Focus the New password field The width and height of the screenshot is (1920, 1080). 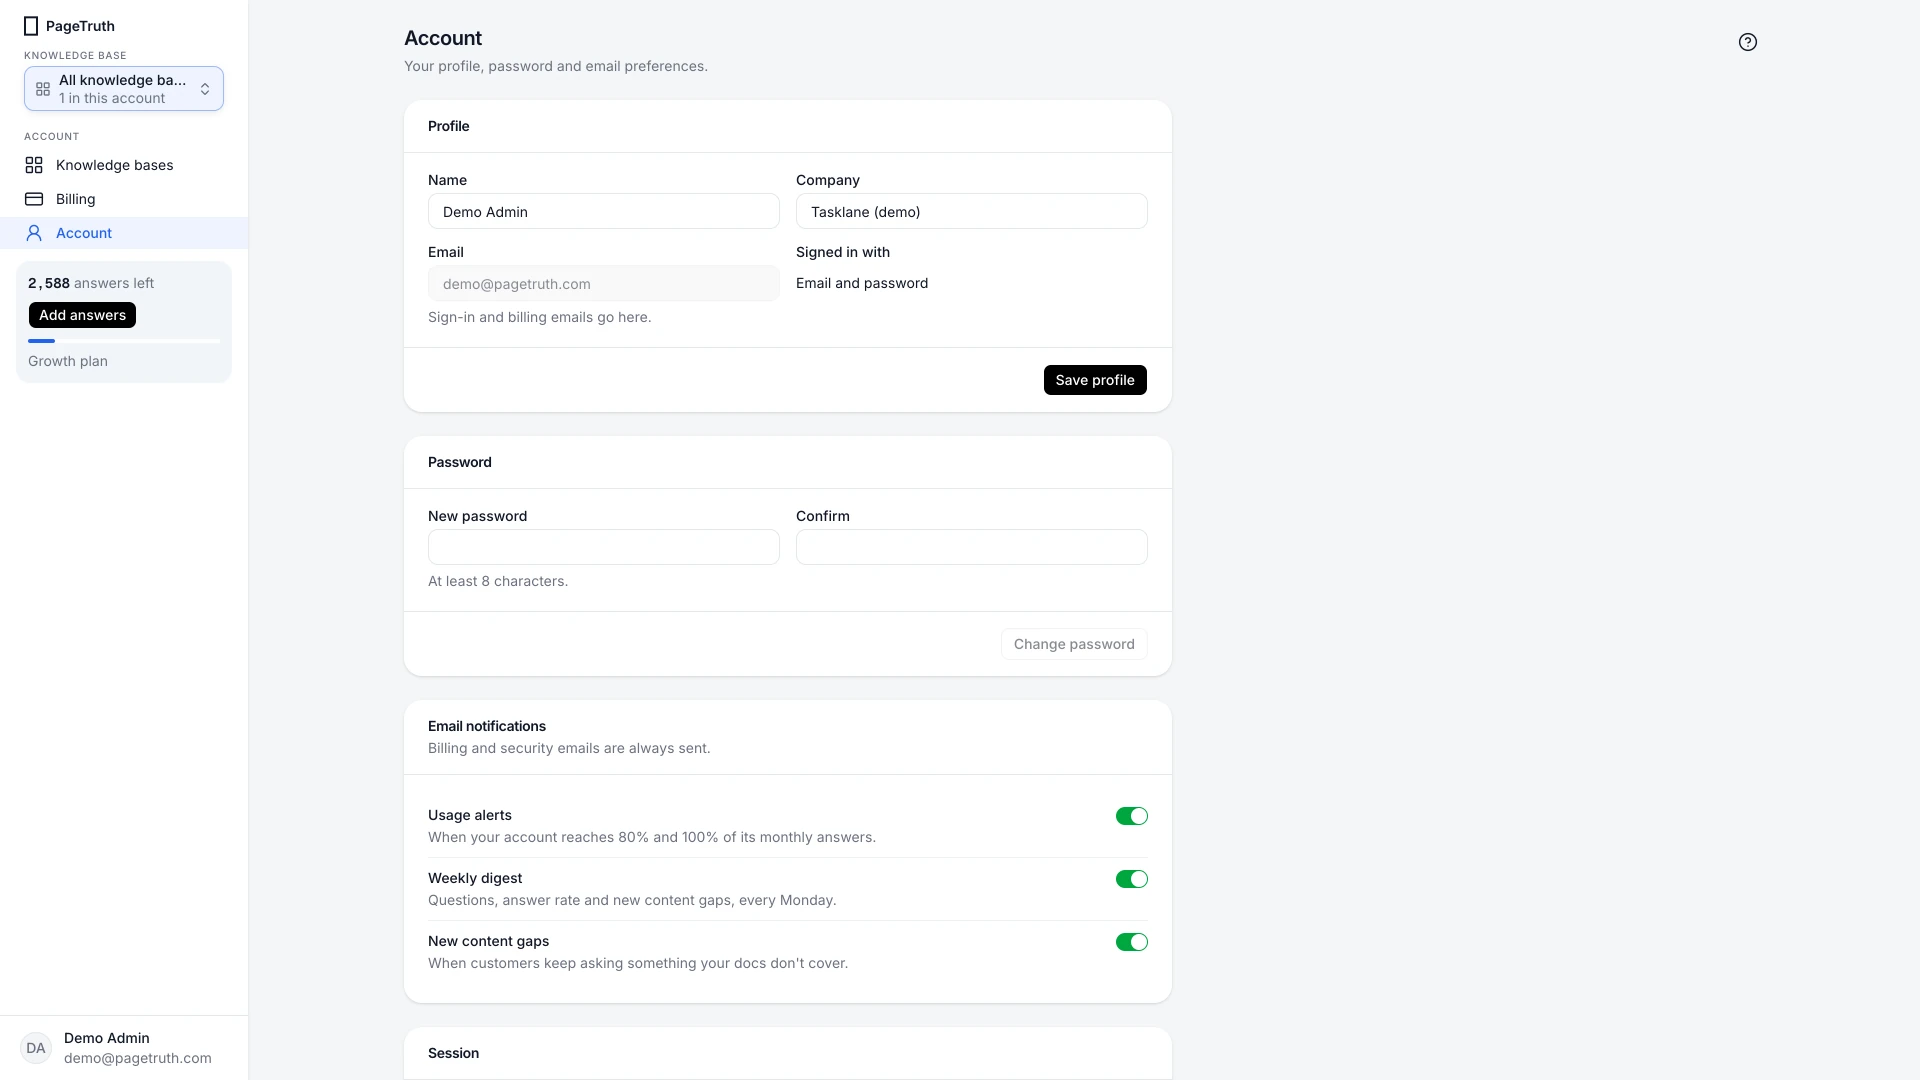[x=603, y=547]
